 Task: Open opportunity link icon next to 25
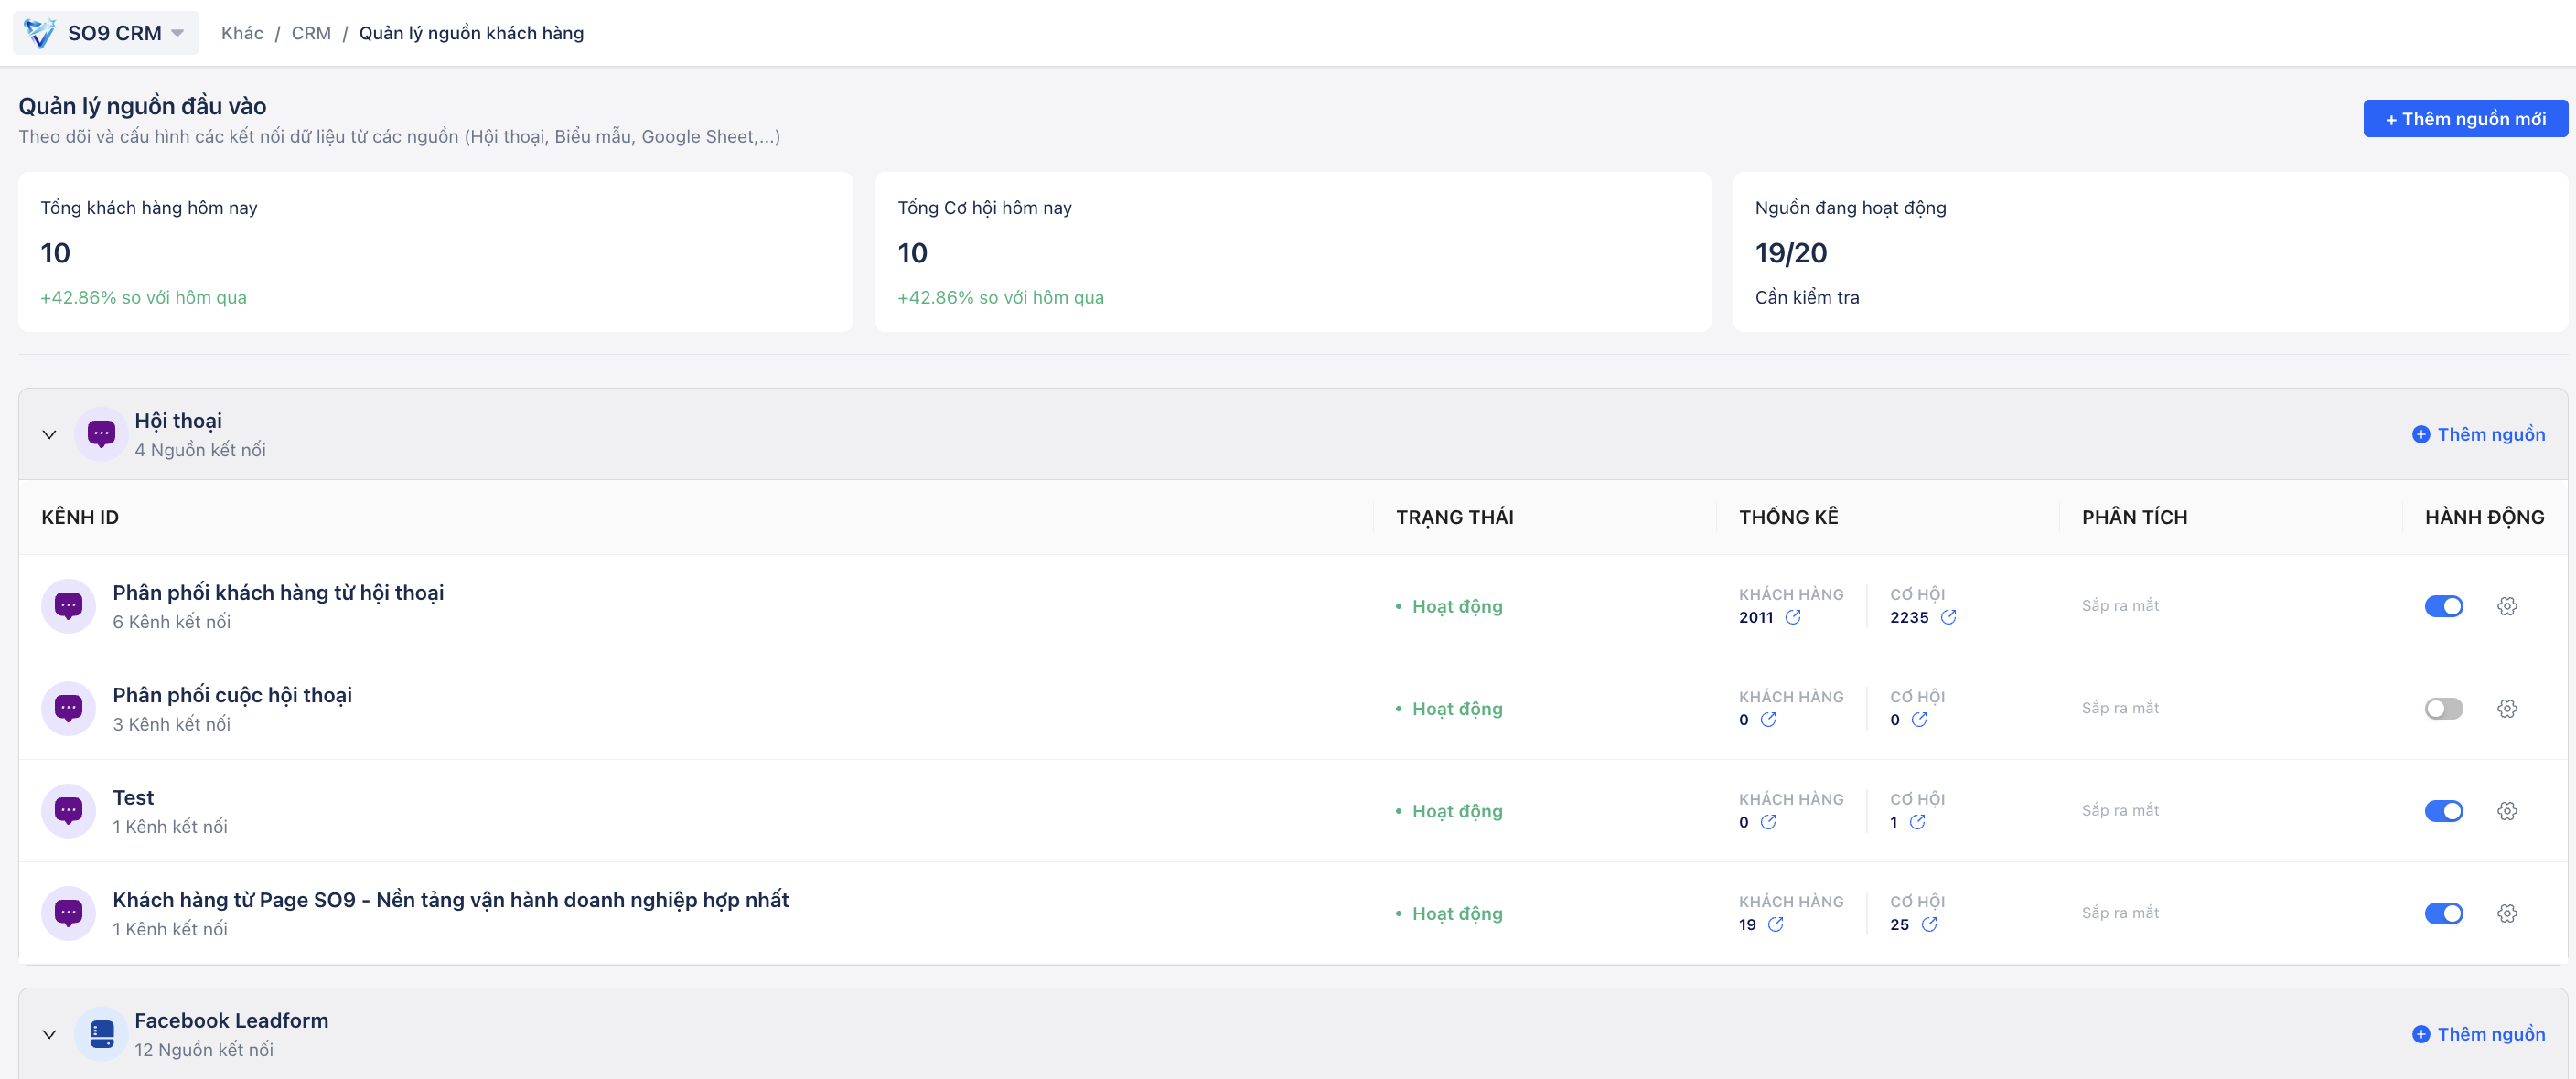pos(1929,924)
